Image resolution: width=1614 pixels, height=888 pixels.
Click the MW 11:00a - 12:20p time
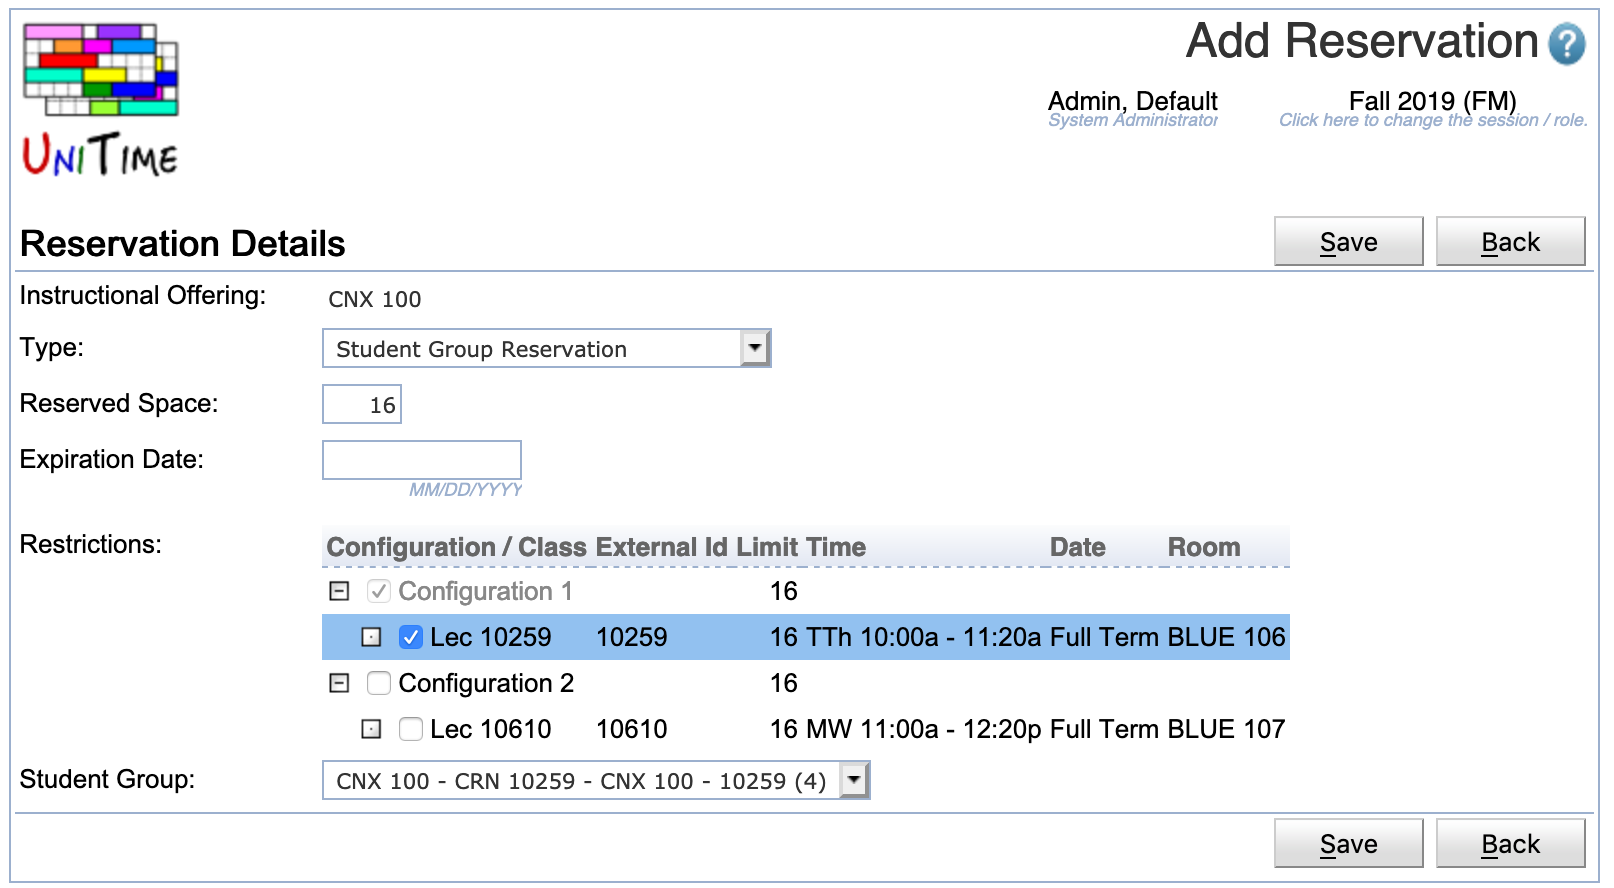[924, 729]
